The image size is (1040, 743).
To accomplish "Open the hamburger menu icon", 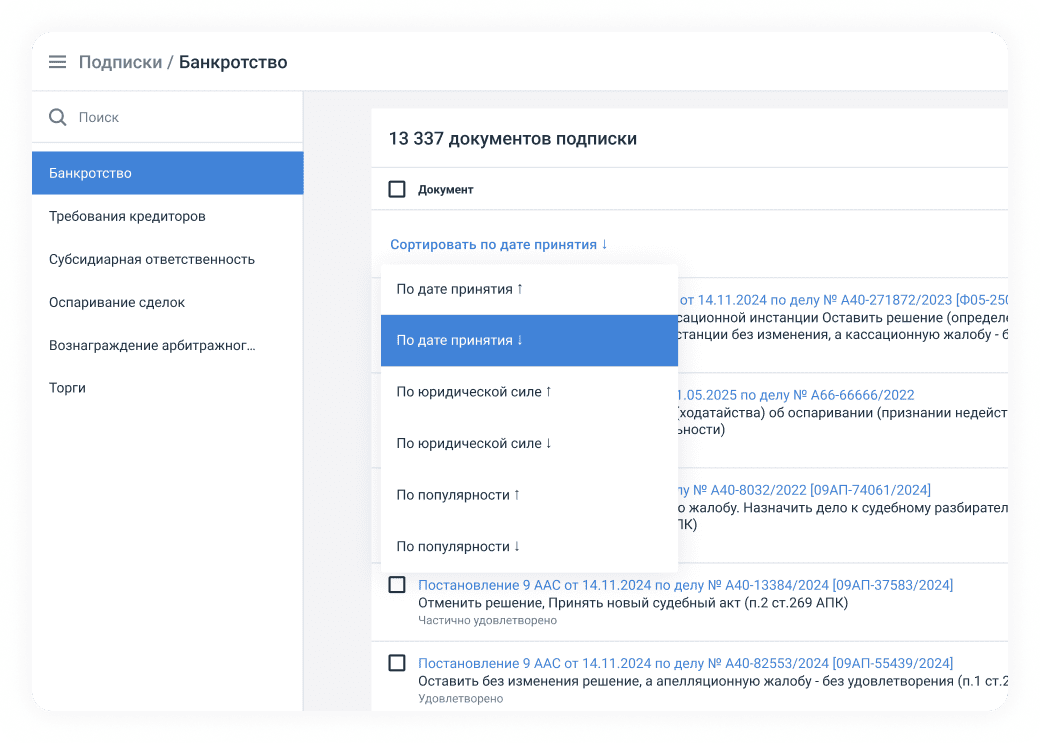I will (58, 62).
